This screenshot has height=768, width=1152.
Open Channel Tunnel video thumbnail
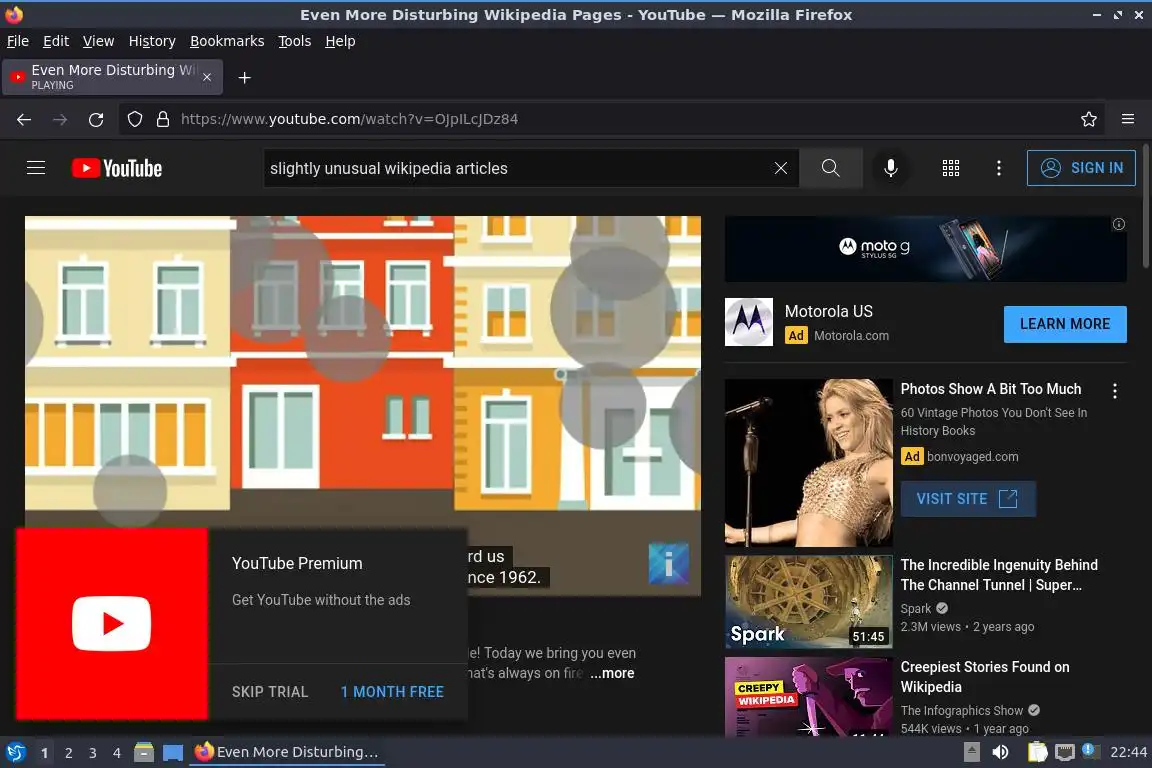click(x=808, y=601)
